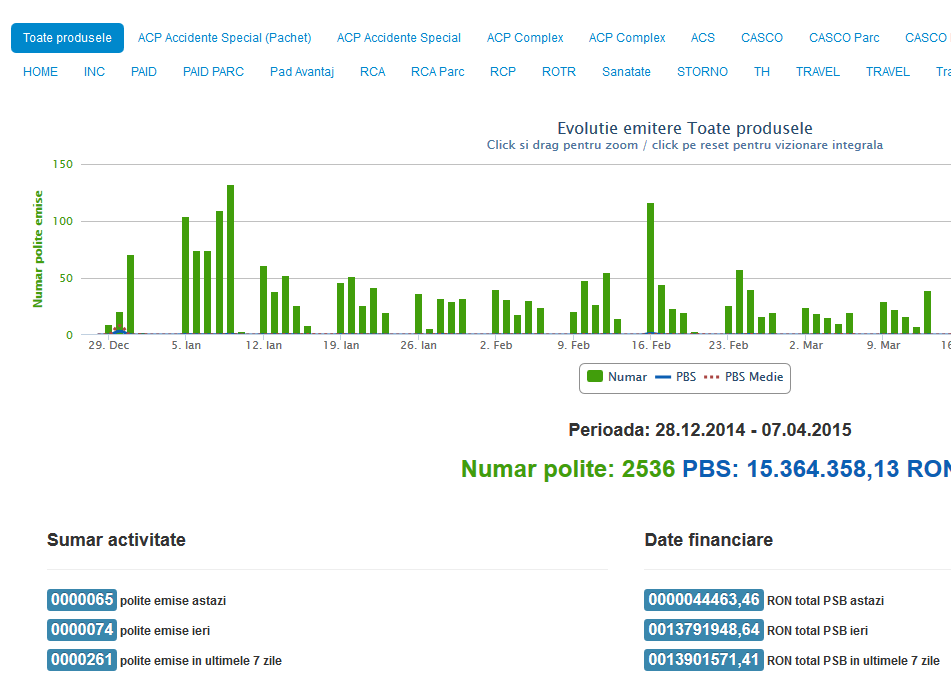Click the tall green bar above 16. Feb
951x676 pixels.
(x=650, y=269)
